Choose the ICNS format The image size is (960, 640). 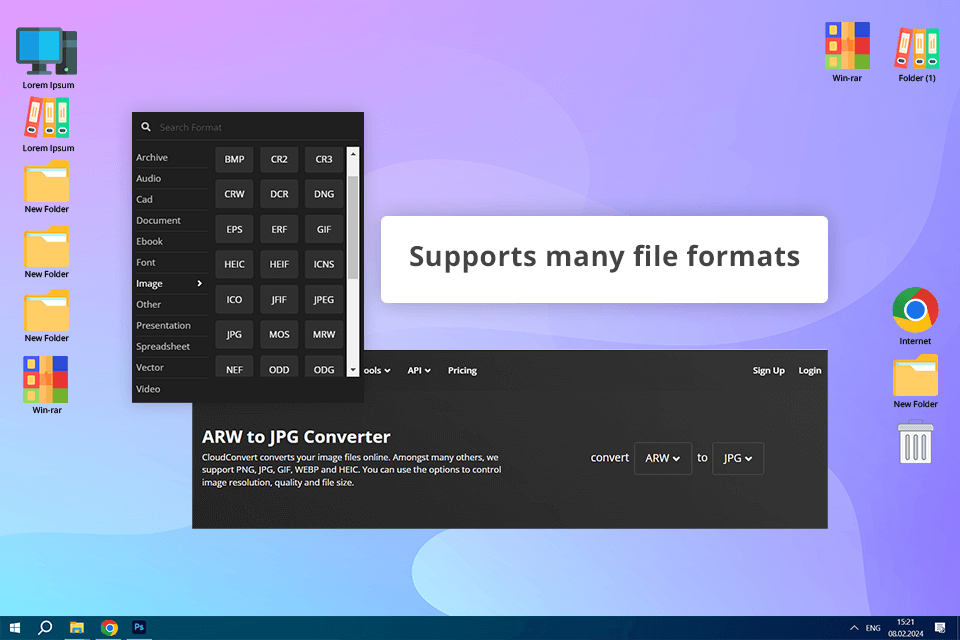[x=324, y=265]
